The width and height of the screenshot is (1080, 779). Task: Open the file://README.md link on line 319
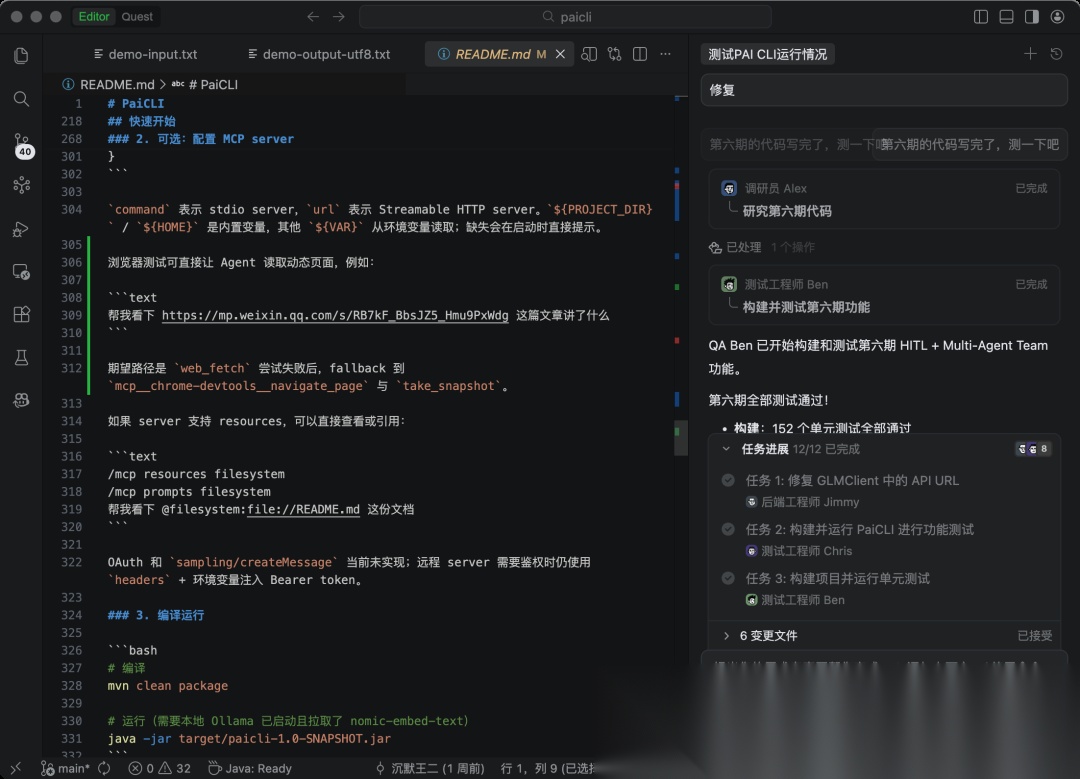pos(303,509)
